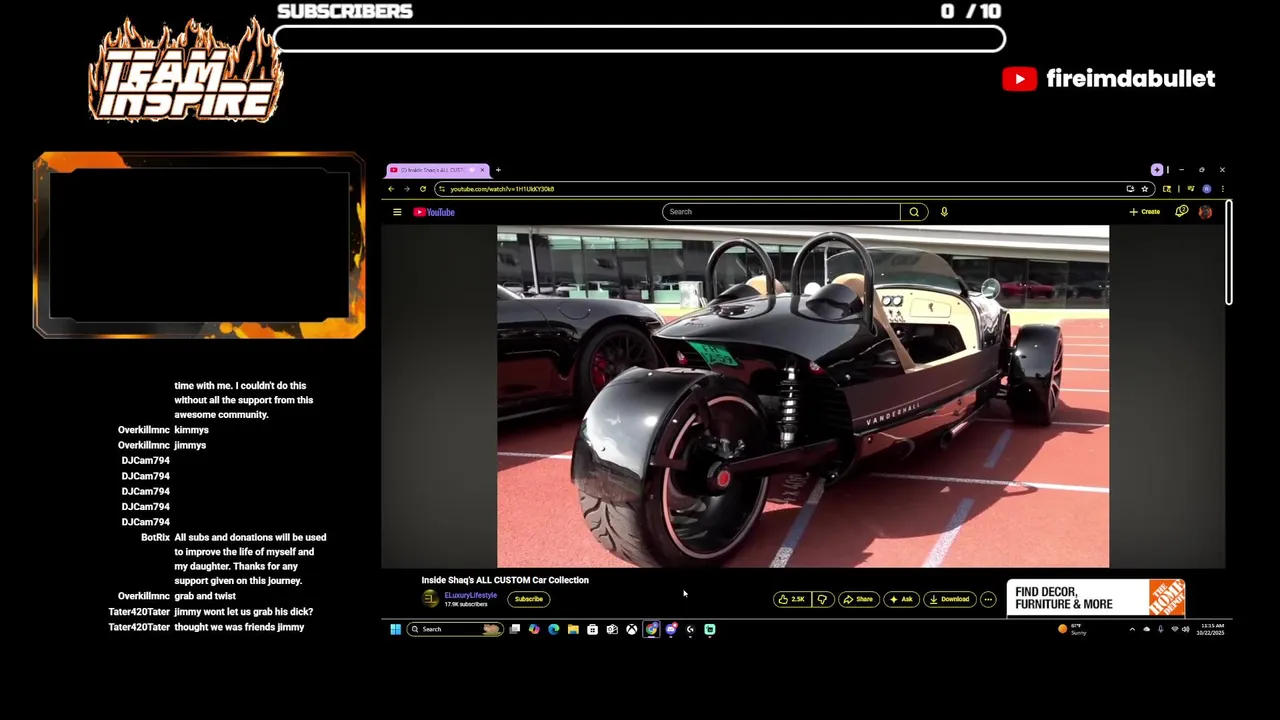1280x720 pixels.
Task: Share the video using the Share button
Action: pyautogui.click(x=858, y=599)
